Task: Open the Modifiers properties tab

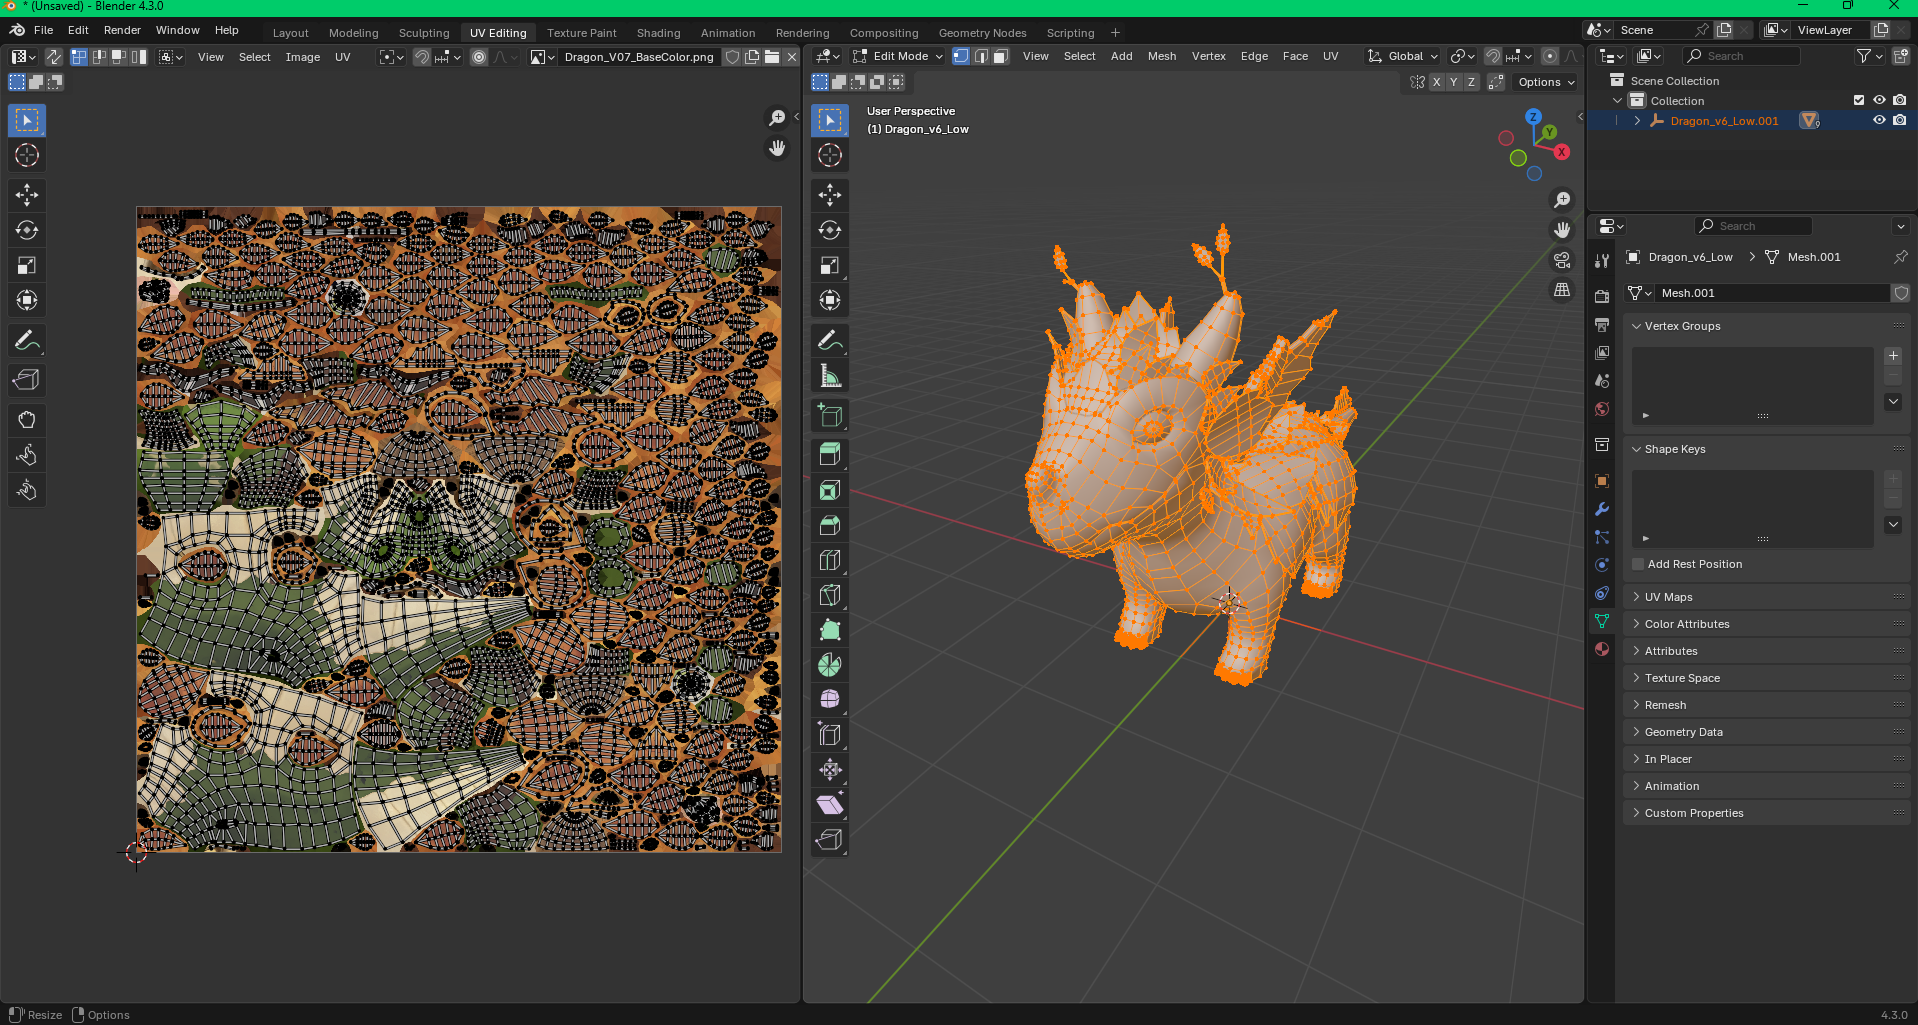Action: click(x=1602, y=509)
